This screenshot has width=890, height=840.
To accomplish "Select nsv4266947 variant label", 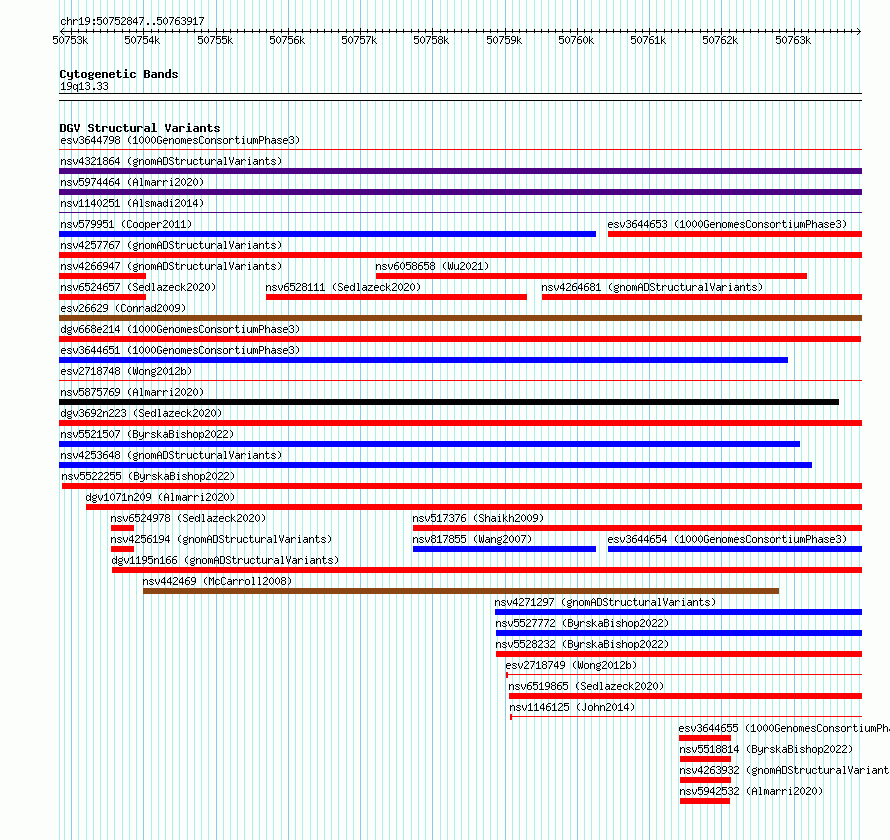I will coord(171,266).
